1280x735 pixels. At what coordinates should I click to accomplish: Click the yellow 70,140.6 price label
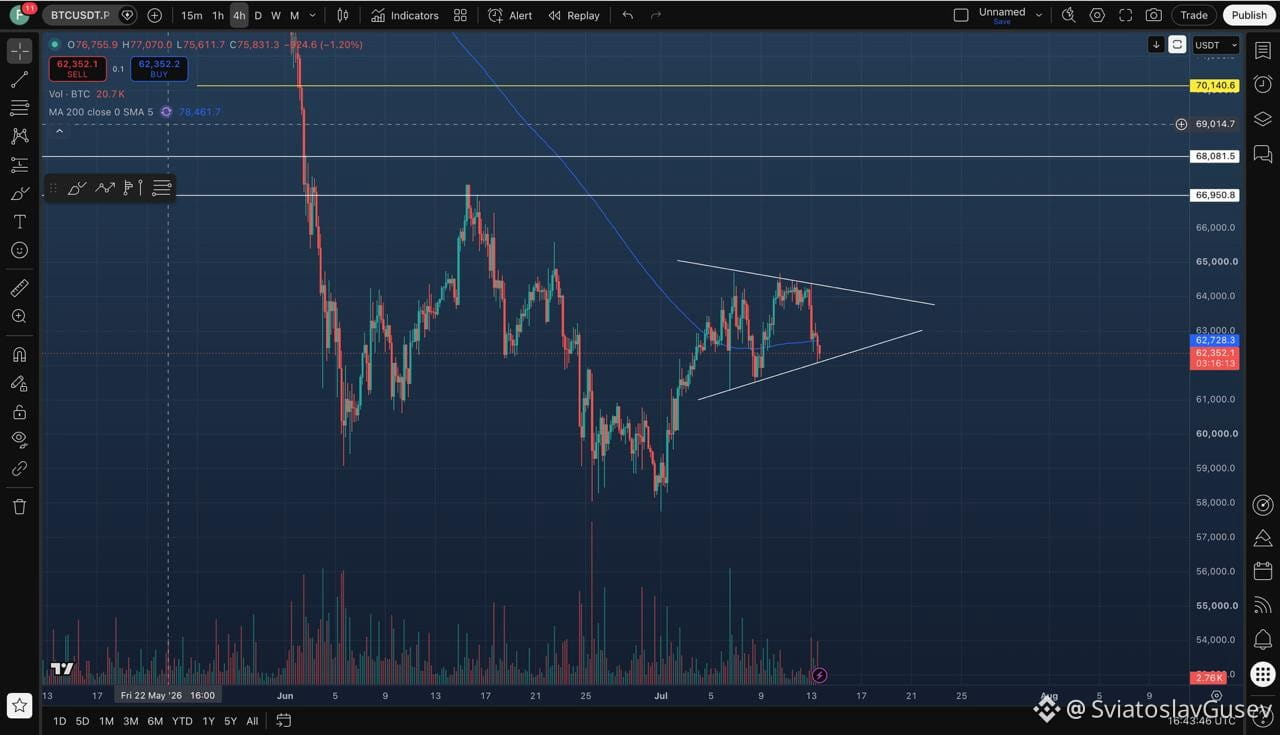point(1215,86)
